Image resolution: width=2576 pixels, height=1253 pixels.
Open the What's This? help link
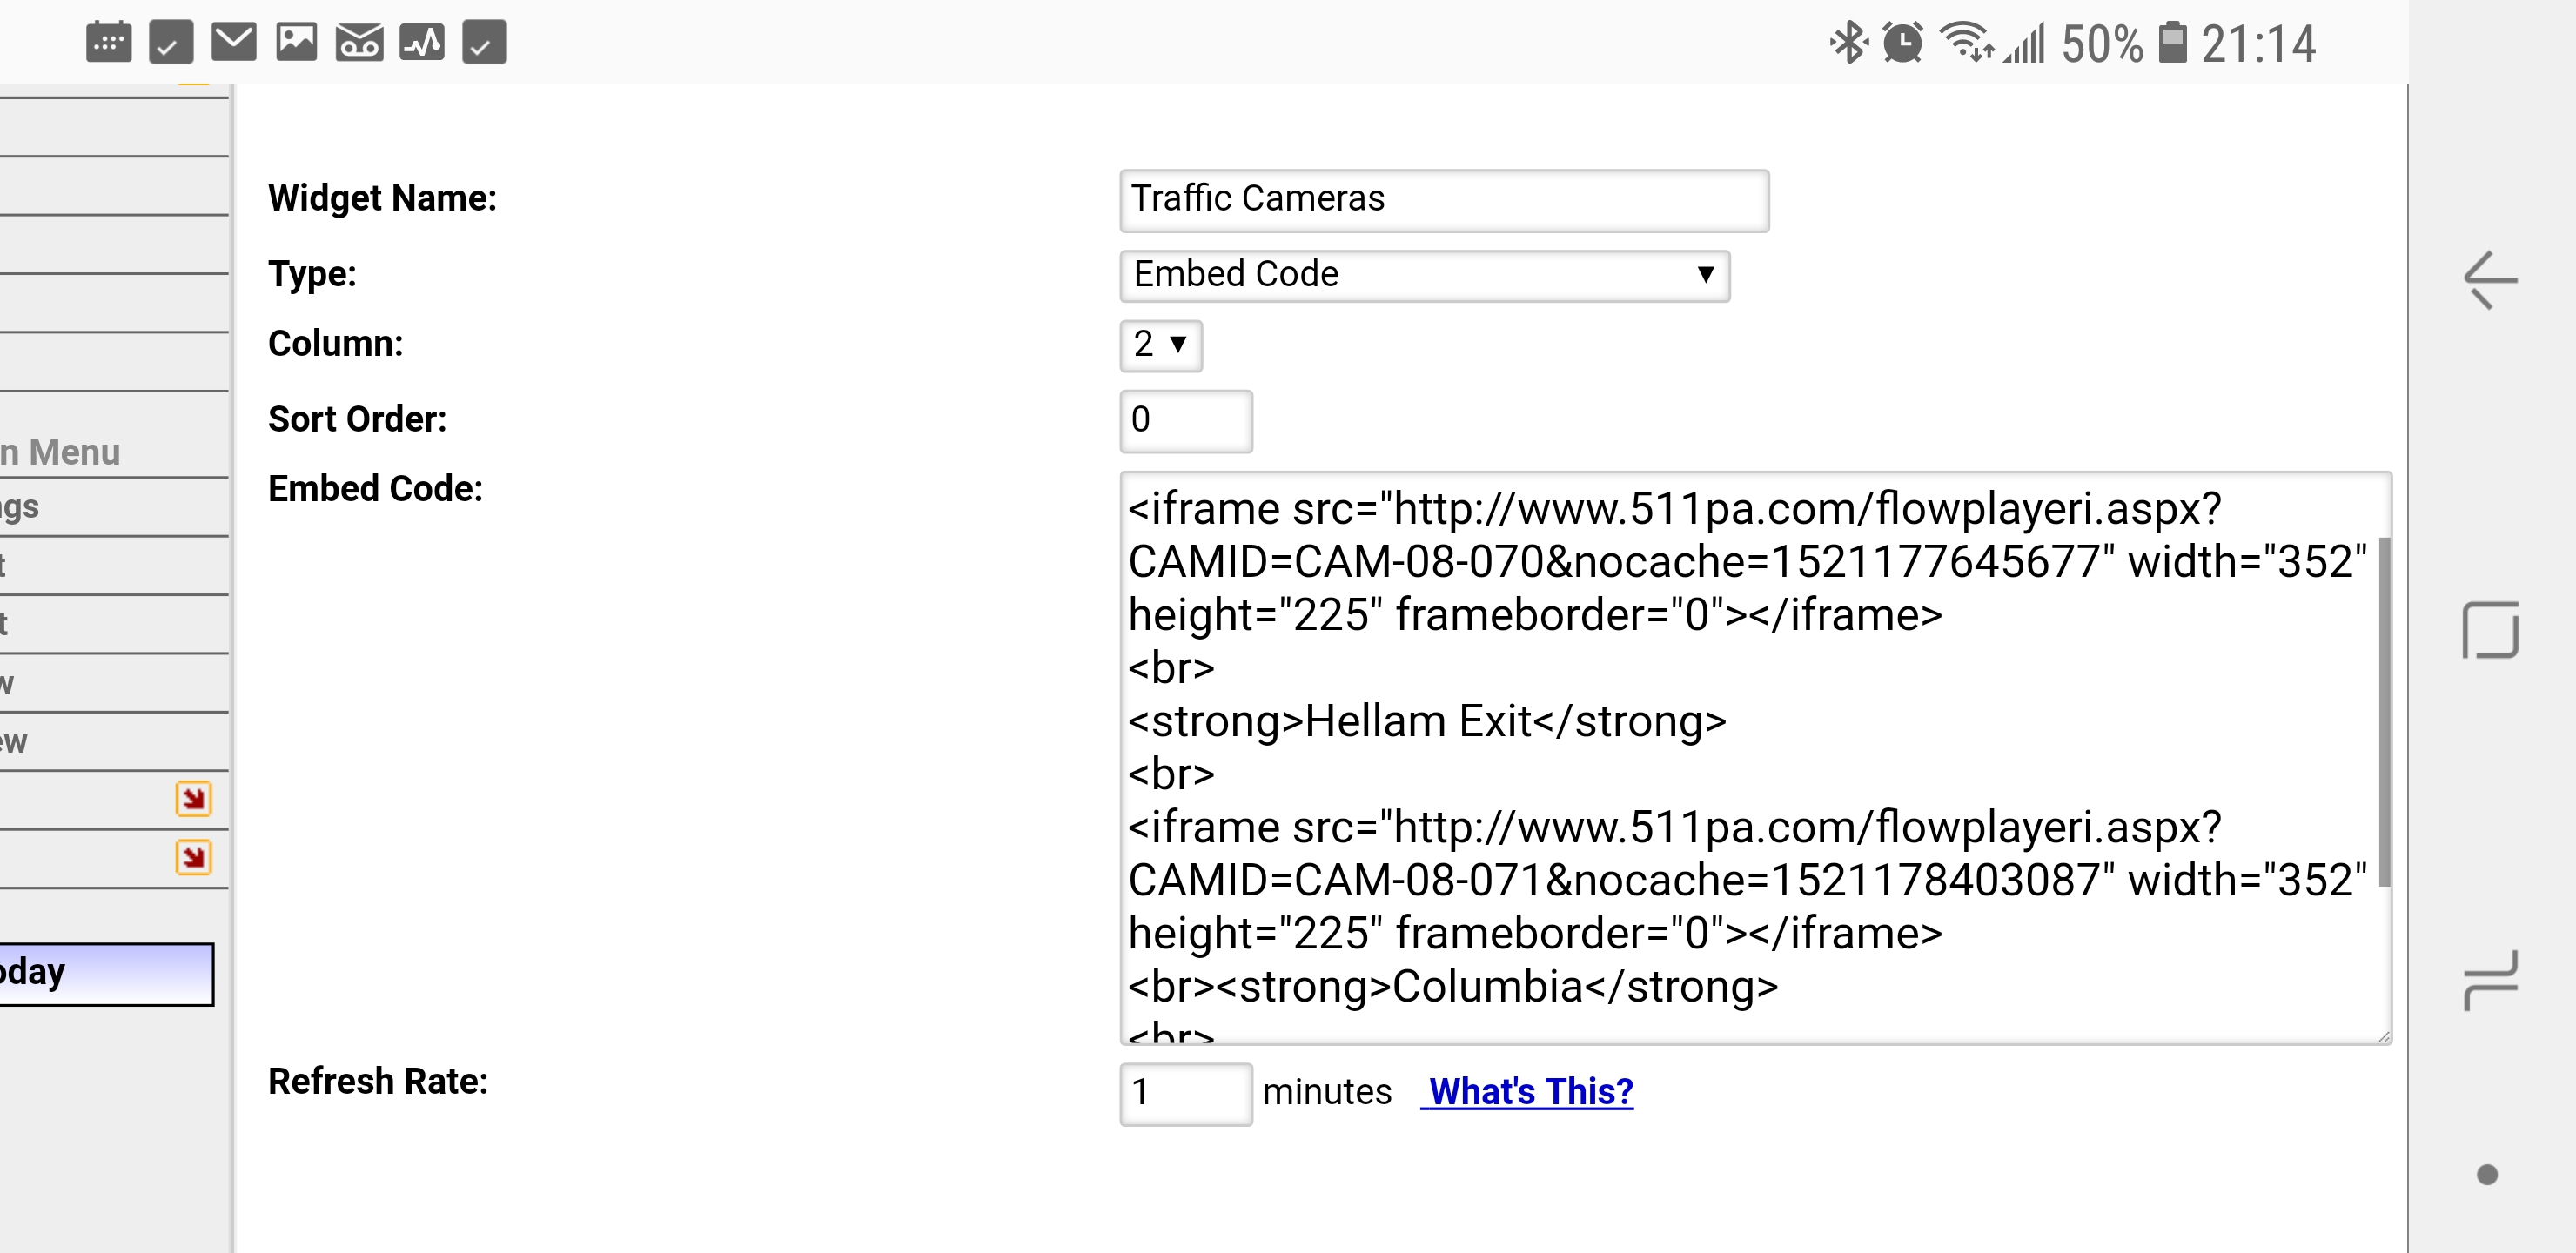1529,1091
